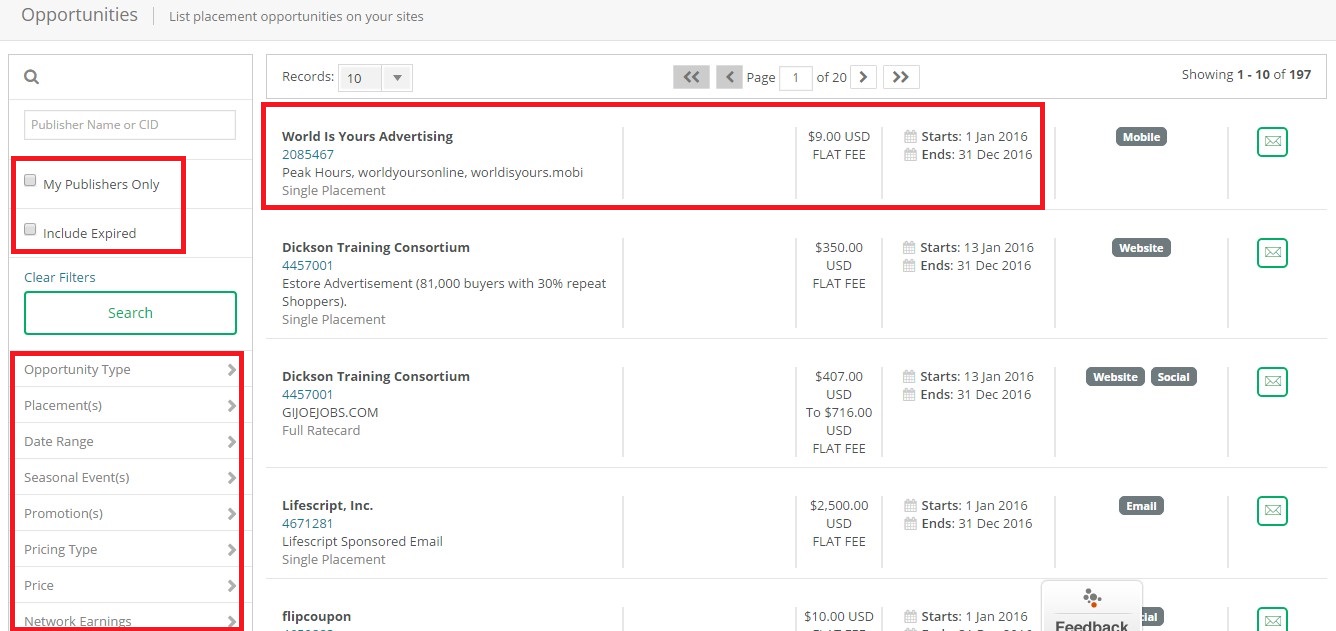Click the $9.00 USD price text
This screenshot has width=1336, height=631.
click(839, 136)
